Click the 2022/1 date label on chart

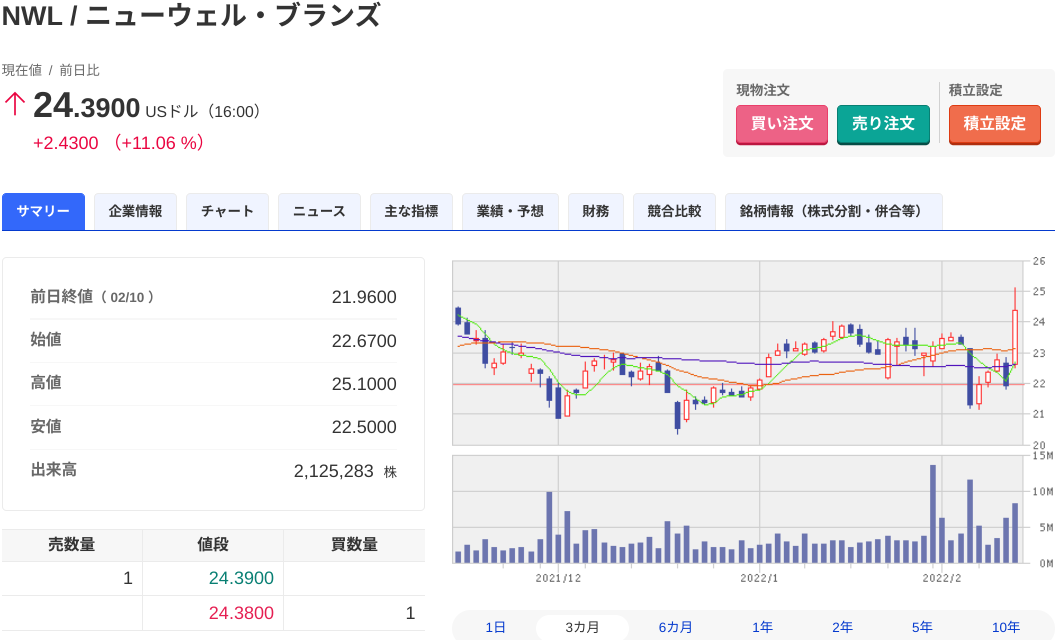759,579
